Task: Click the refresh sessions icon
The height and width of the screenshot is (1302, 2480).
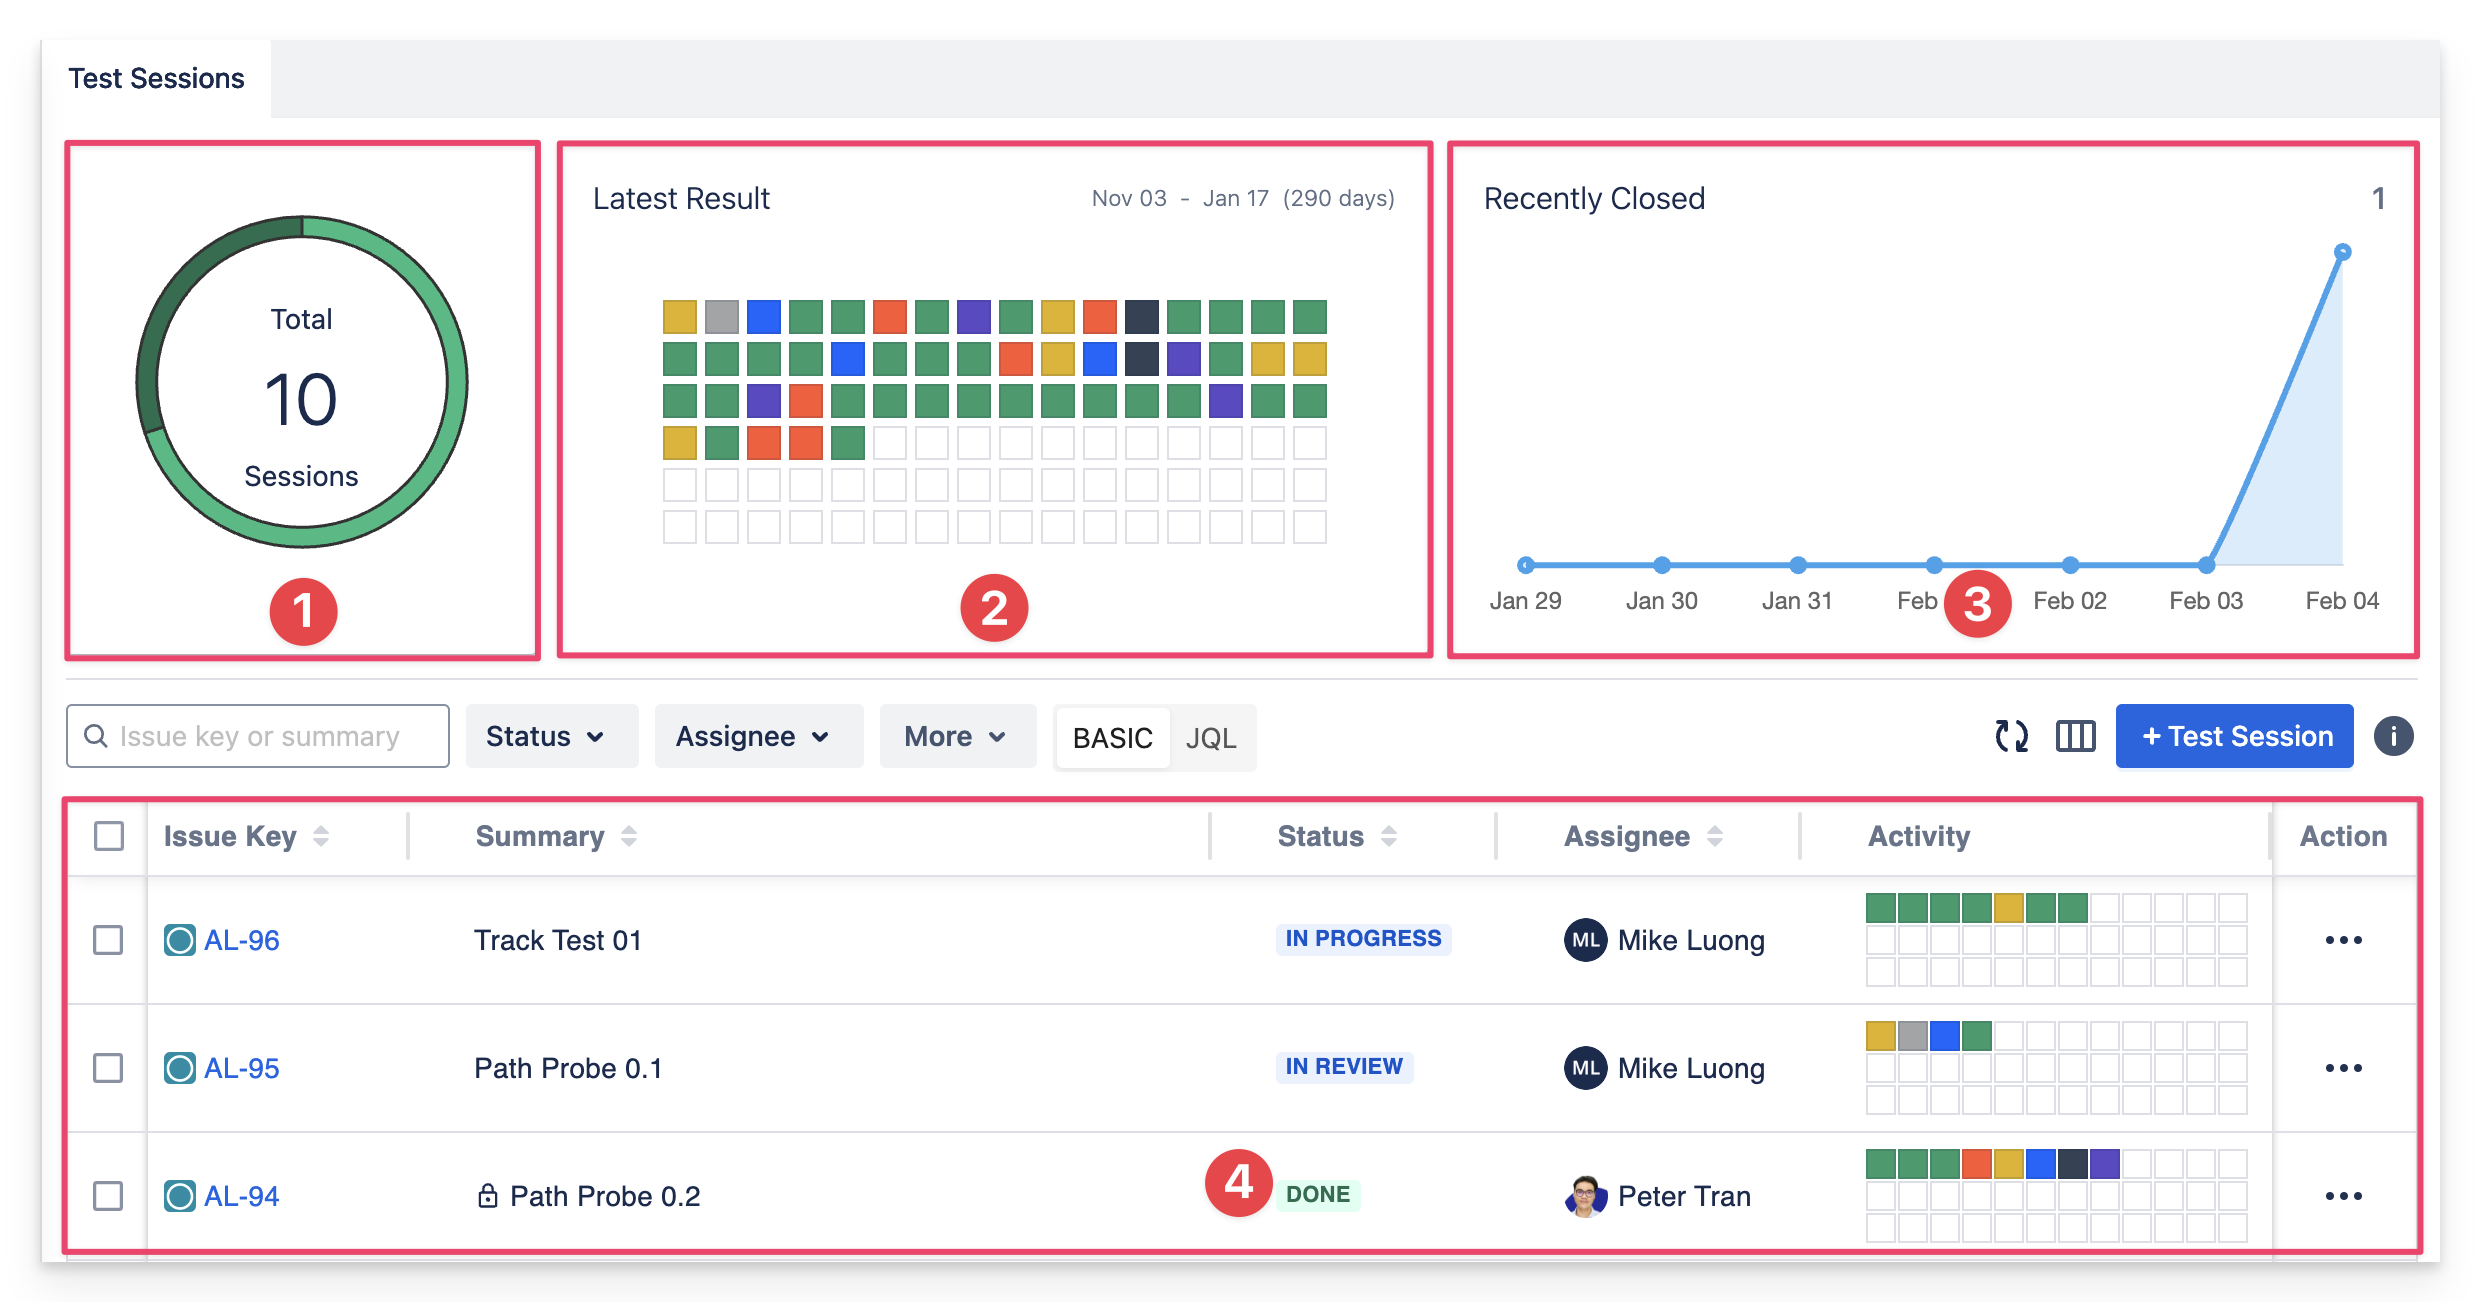Action: tap(2011, 737)
